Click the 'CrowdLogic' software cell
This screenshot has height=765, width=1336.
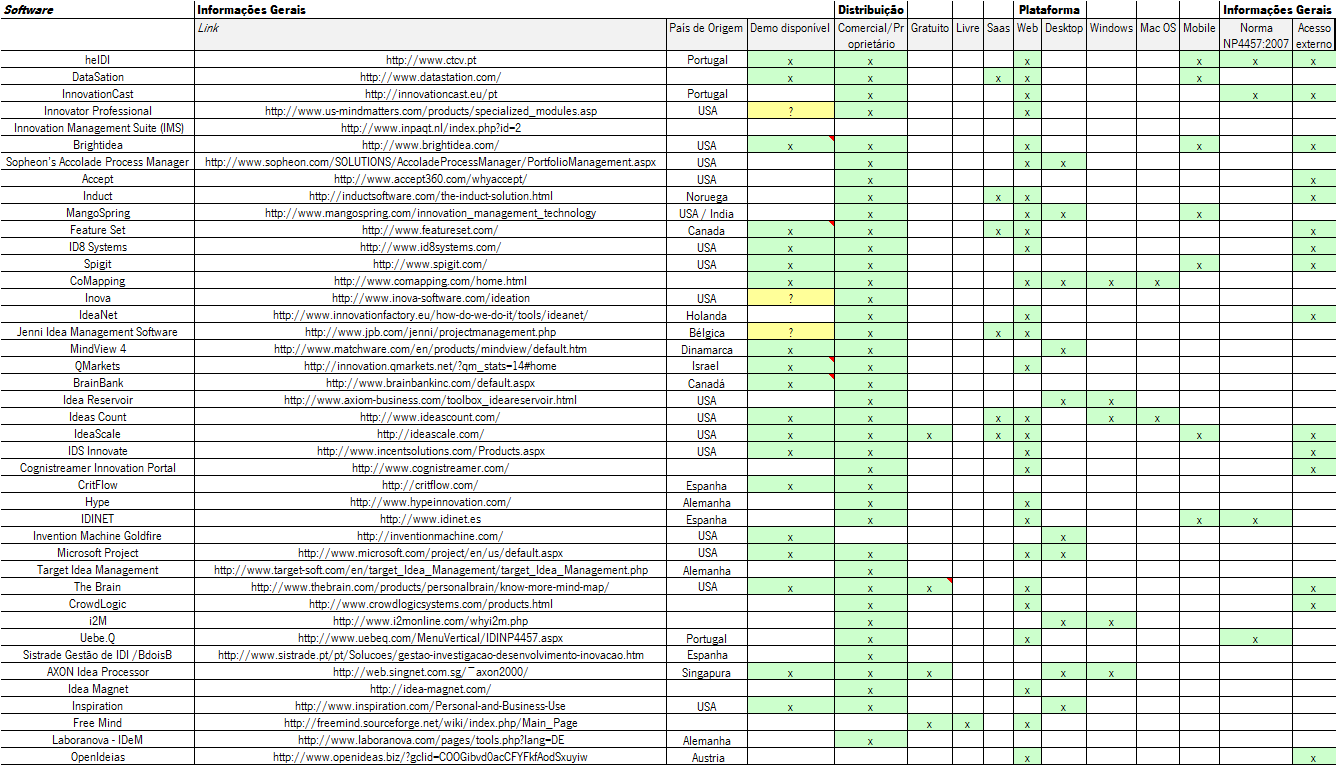pyautogui.click(x=97, y=604)
